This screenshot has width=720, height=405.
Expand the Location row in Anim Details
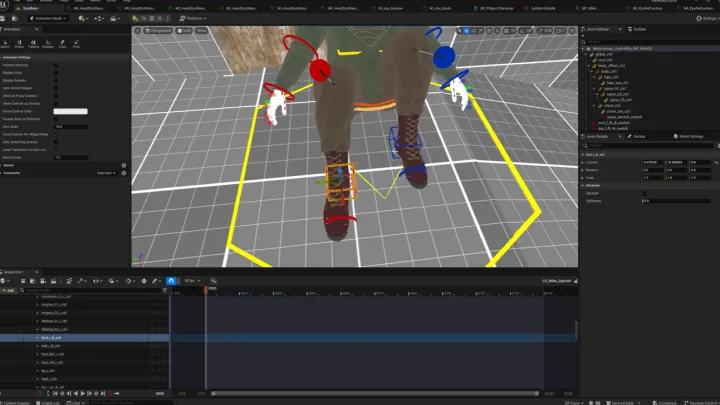point(583,162)
